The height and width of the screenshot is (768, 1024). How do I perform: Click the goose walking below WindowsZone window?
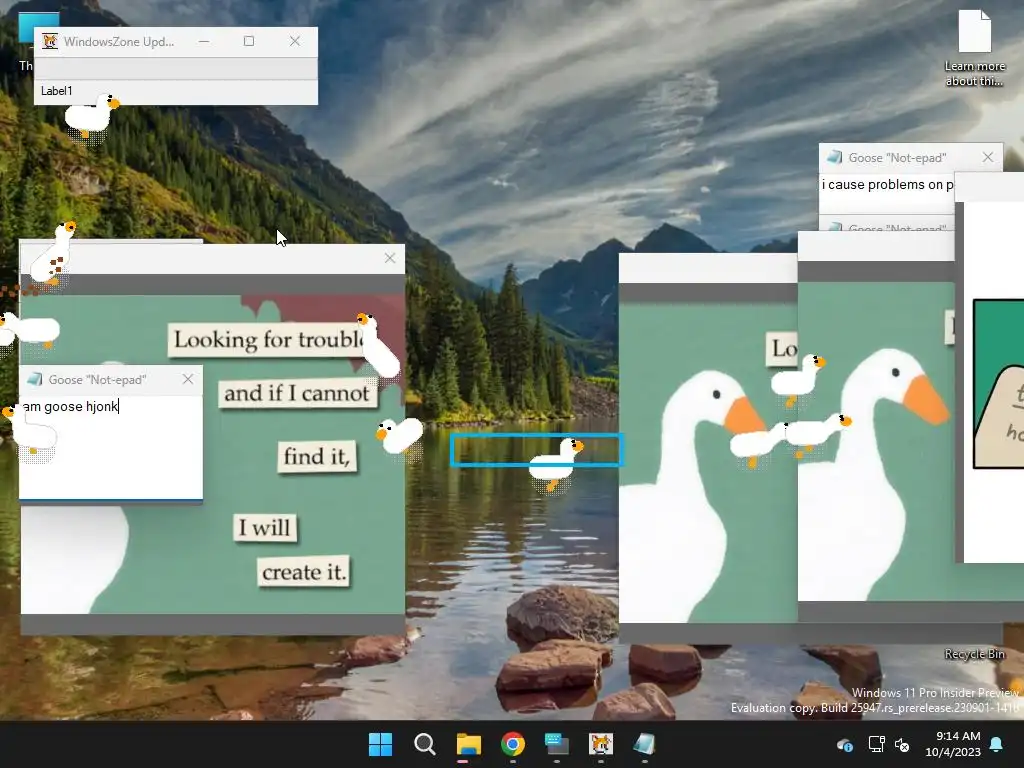click(x=91, y=115)
